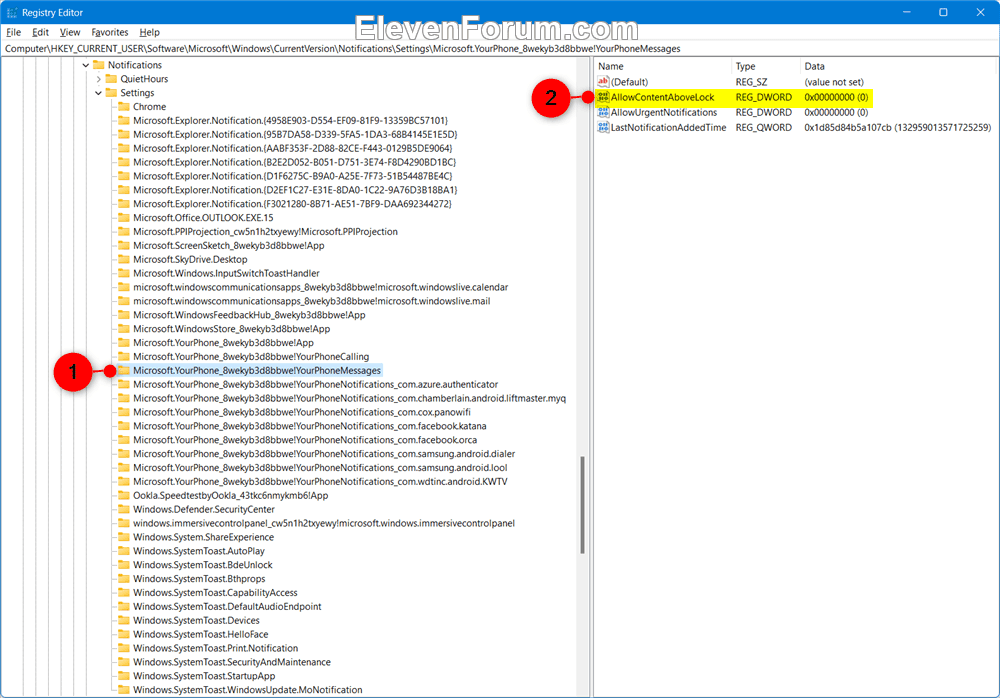Image resolution: width=1000 pixels, height=698 pixels.
Task: Click the Microsoft.ScreenSketch folder icon
Action: click(x=124, y=246)
